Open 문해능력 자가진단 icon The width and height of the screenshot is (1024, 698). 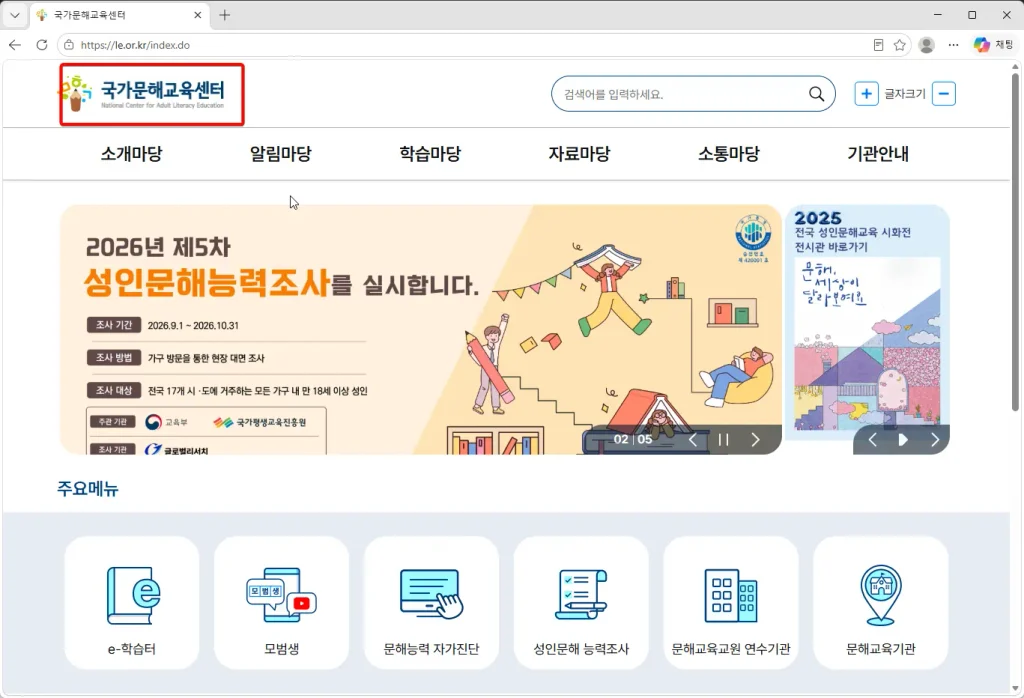coord(431,593)
